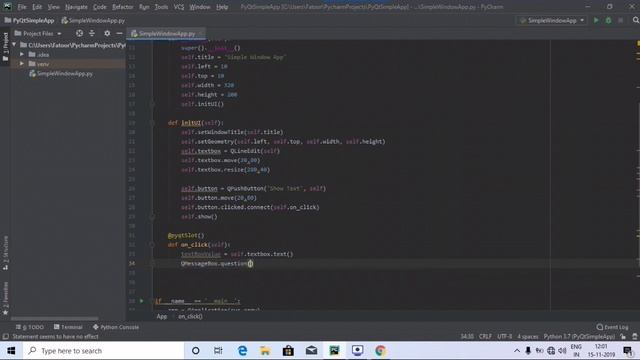Click on_click() breadcrumb below editor

point(190,316)
